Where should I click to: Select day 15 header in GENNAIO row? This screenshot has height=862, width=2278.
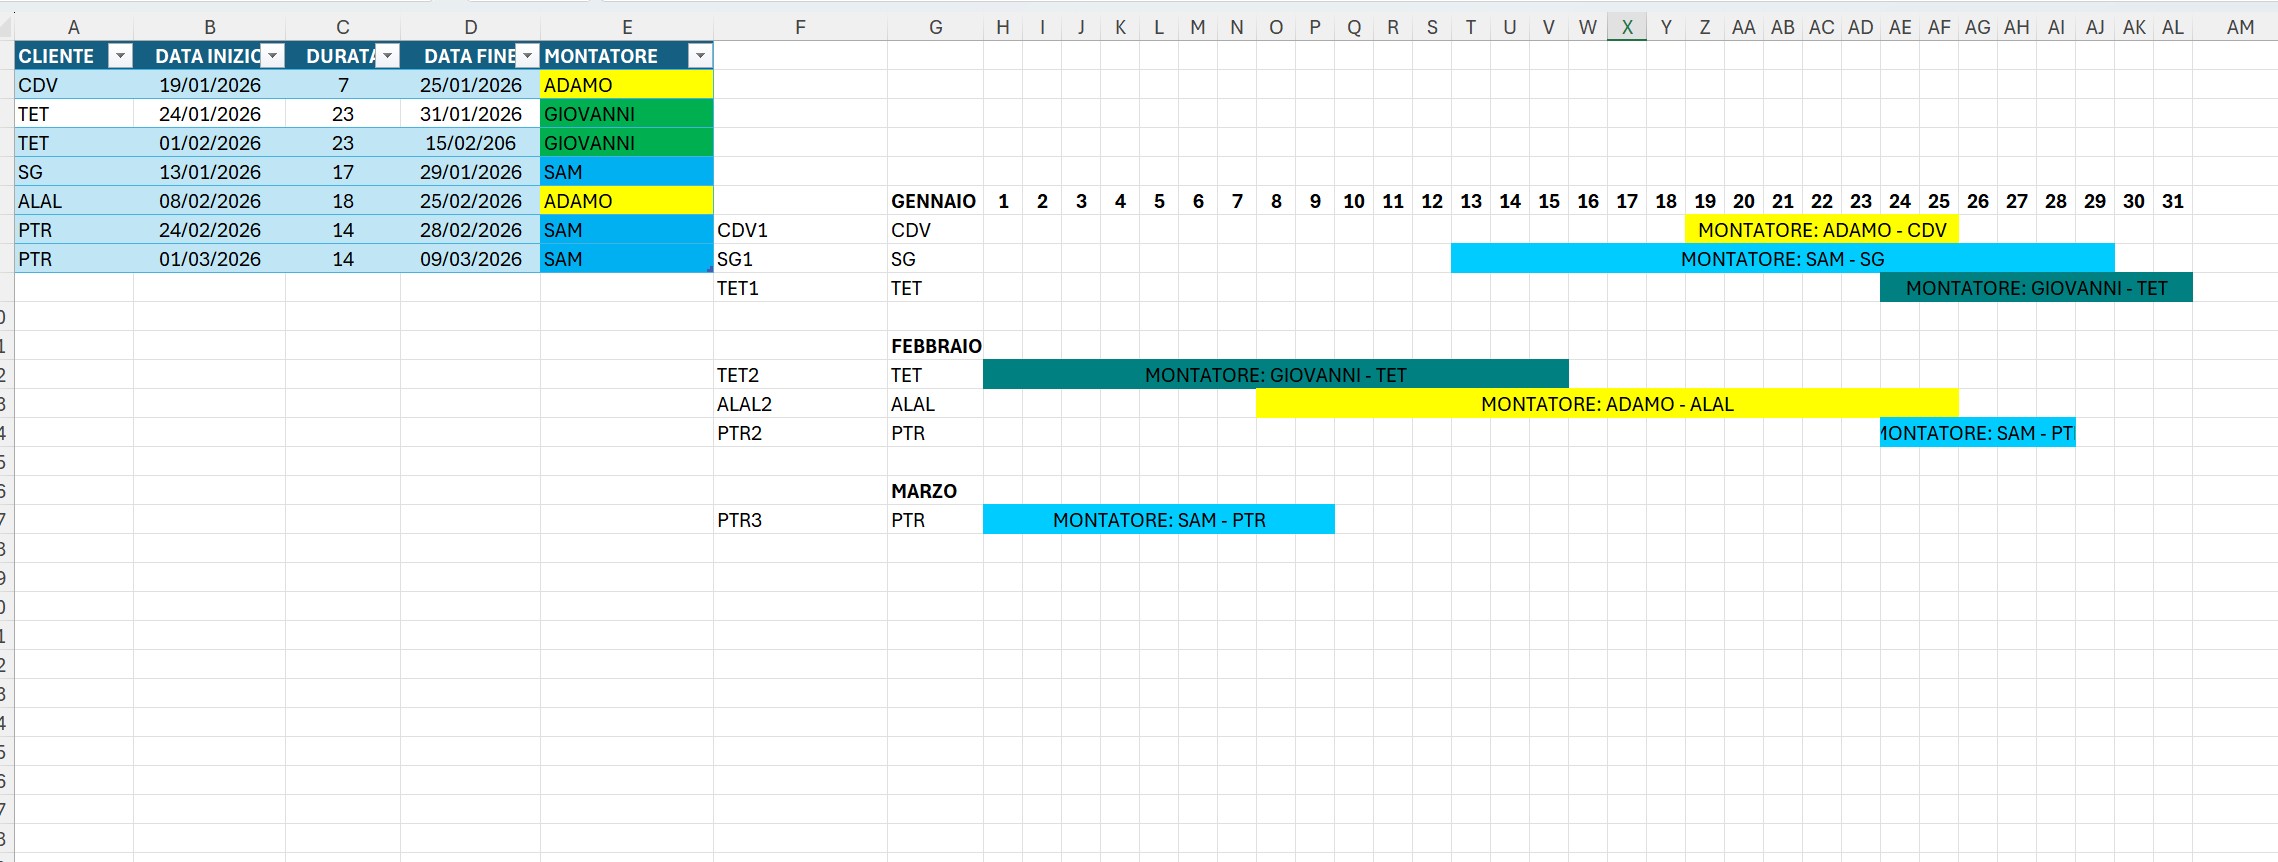click(x=1549, y=201)
